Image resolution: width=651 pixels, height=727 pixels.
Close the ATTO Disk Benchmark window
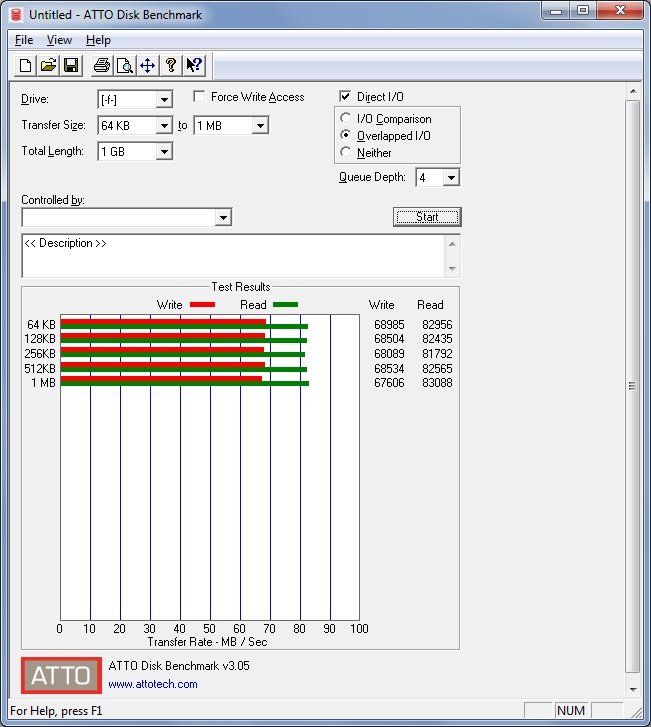pos(620,11)
